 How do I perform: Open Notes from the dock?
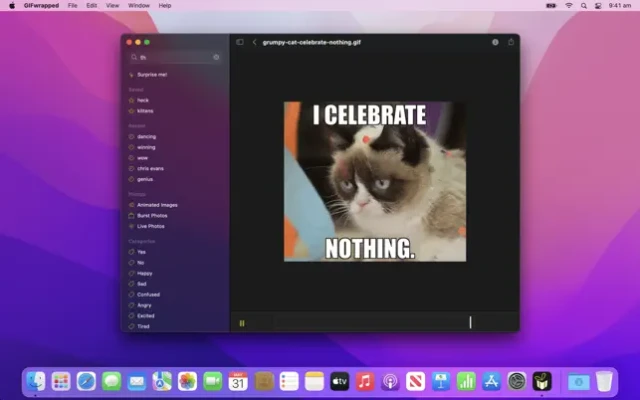click(314, 382)
